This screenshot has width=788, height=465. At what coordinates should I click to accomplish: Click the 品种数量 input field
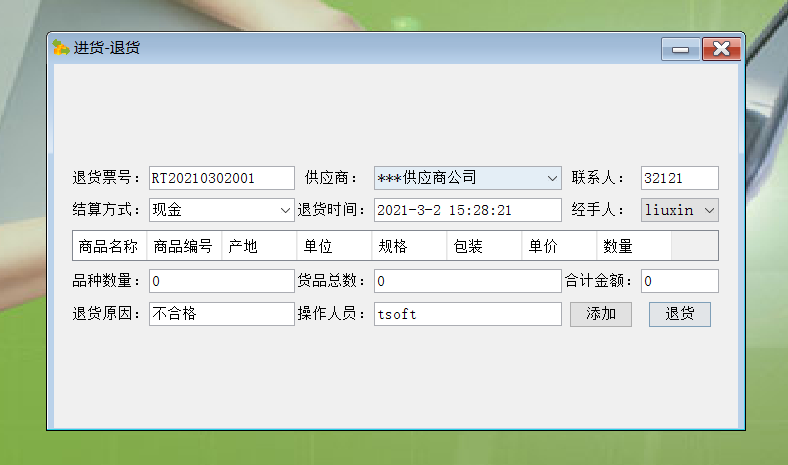(x=222, y=281)
